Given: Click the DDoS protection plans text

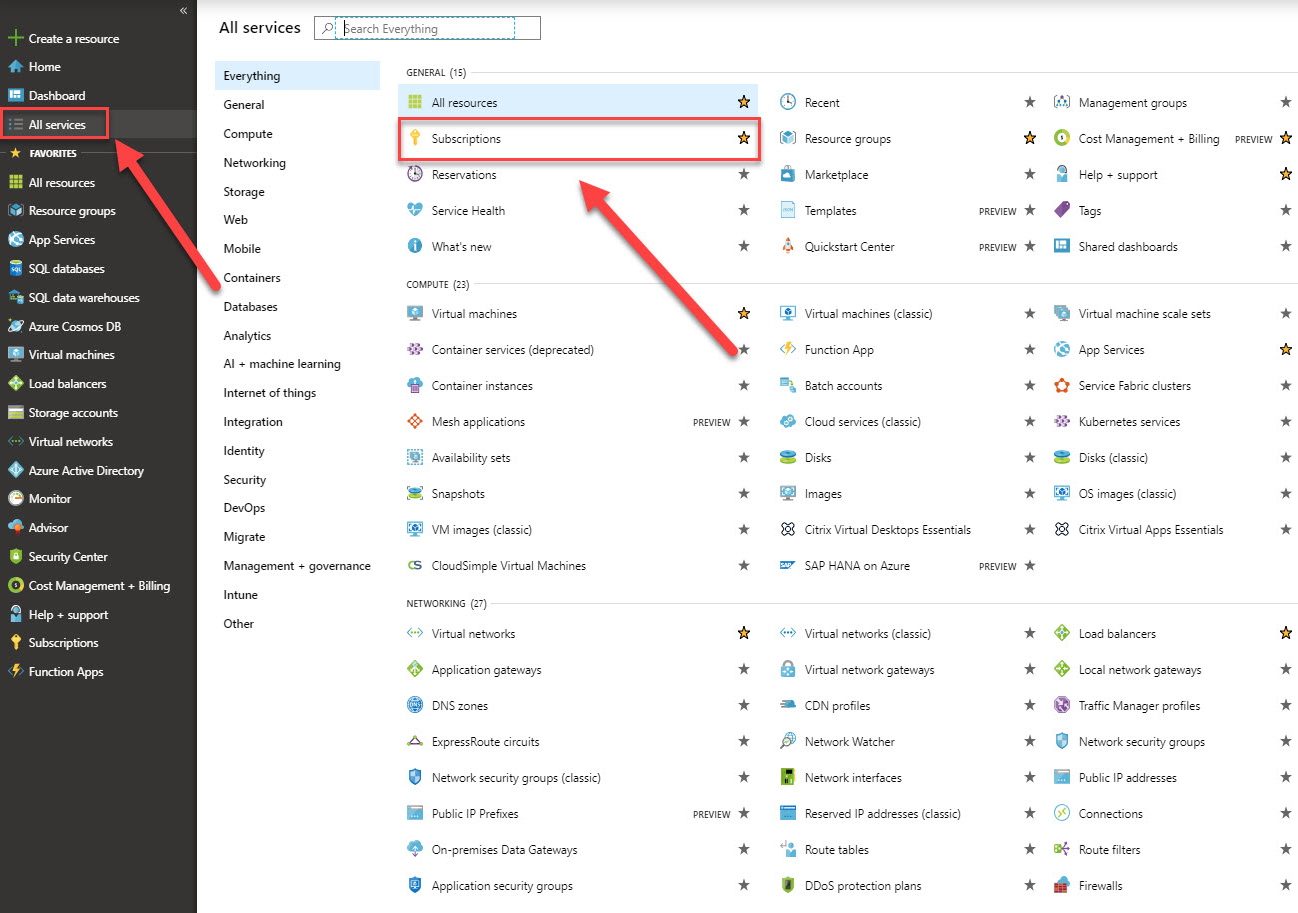Looking at the screenshot, I should point(863,886).
